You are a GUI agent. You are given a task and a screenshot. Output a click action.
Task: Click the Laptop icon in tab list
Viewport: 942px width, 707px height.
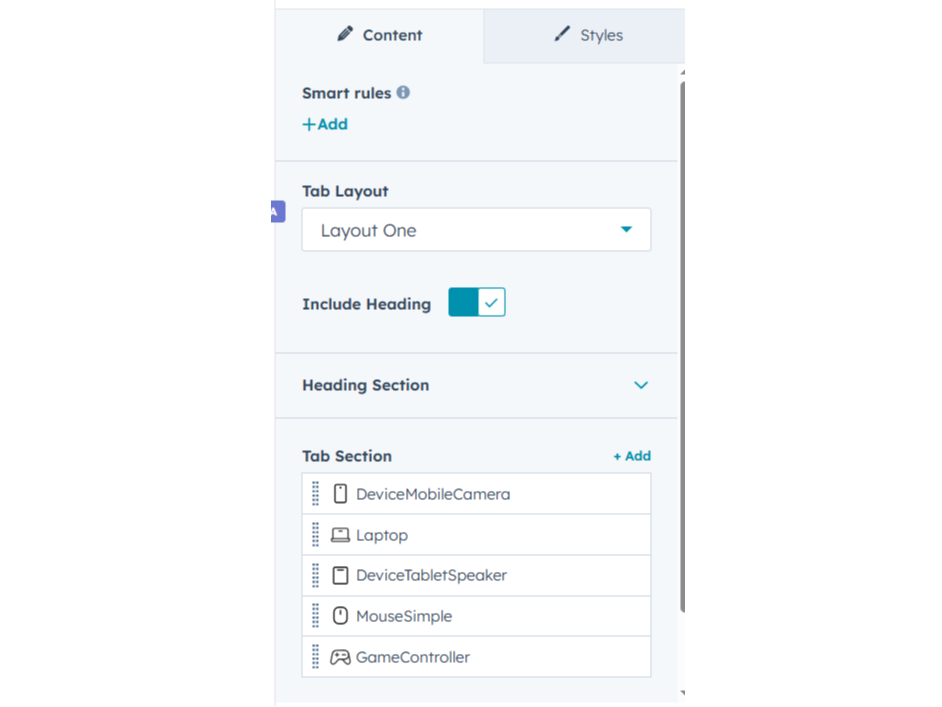coord(340,535)
